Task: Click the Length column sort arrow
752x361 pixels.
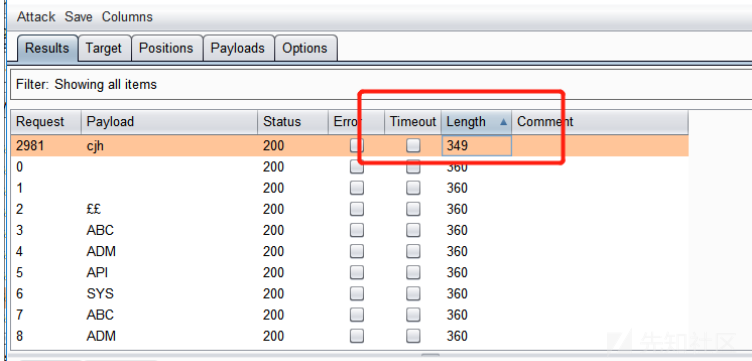Action: 503,122
